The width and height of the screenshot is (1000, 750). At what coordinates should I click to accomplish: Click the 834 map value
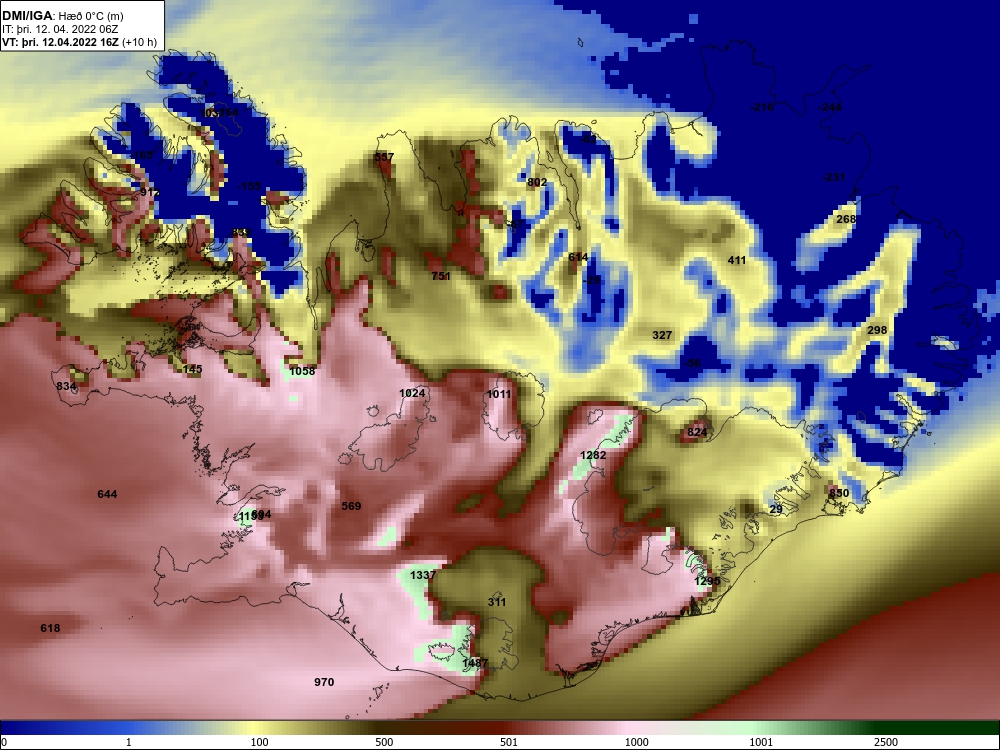[66, 386]
